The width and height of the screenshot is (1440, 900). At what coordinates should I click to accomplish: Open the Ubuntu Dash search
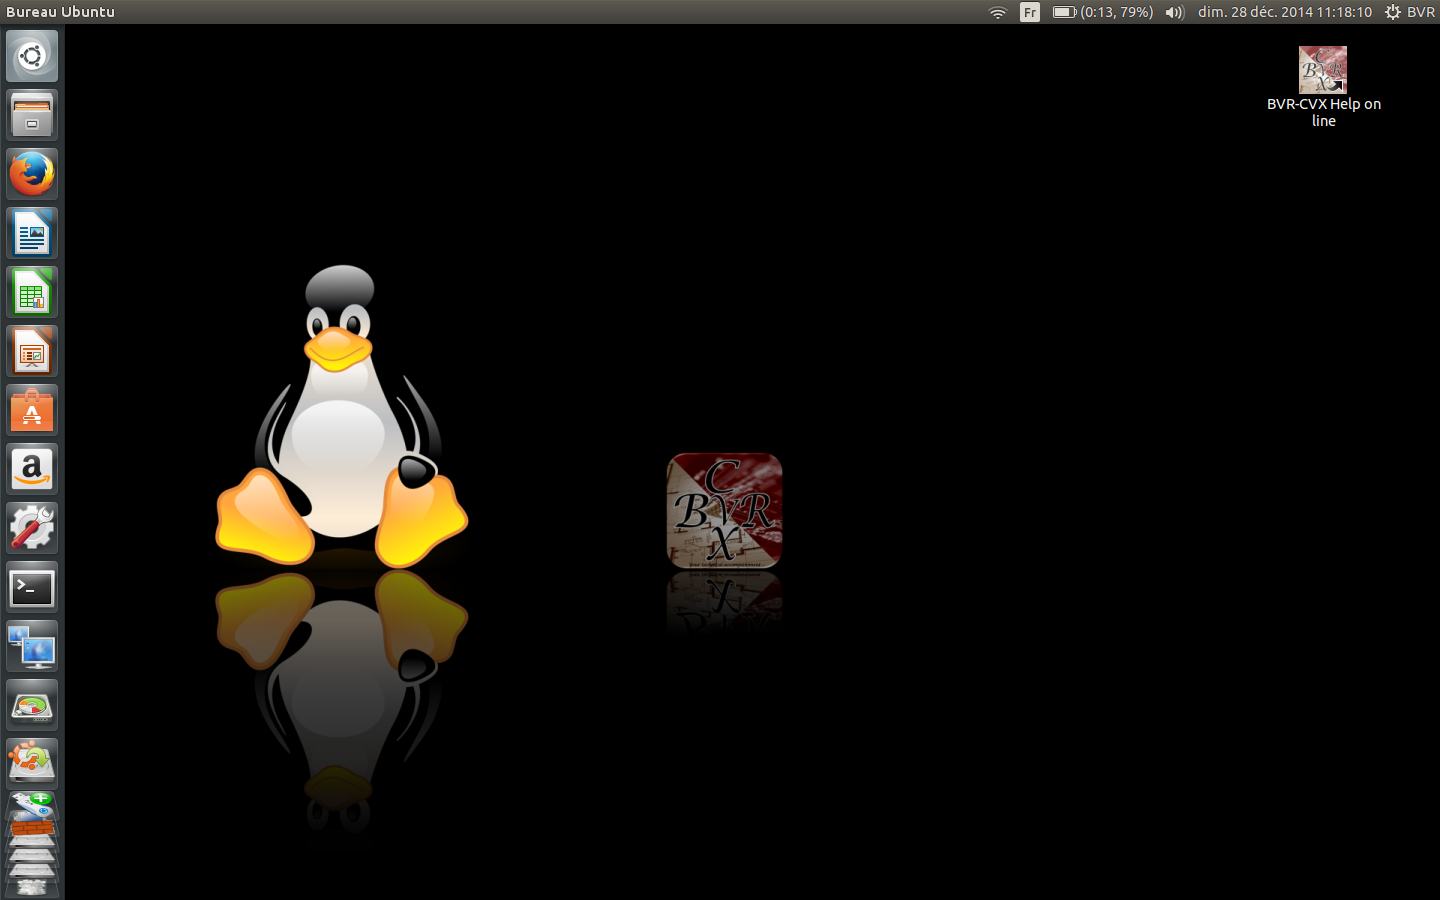point(32,56)
